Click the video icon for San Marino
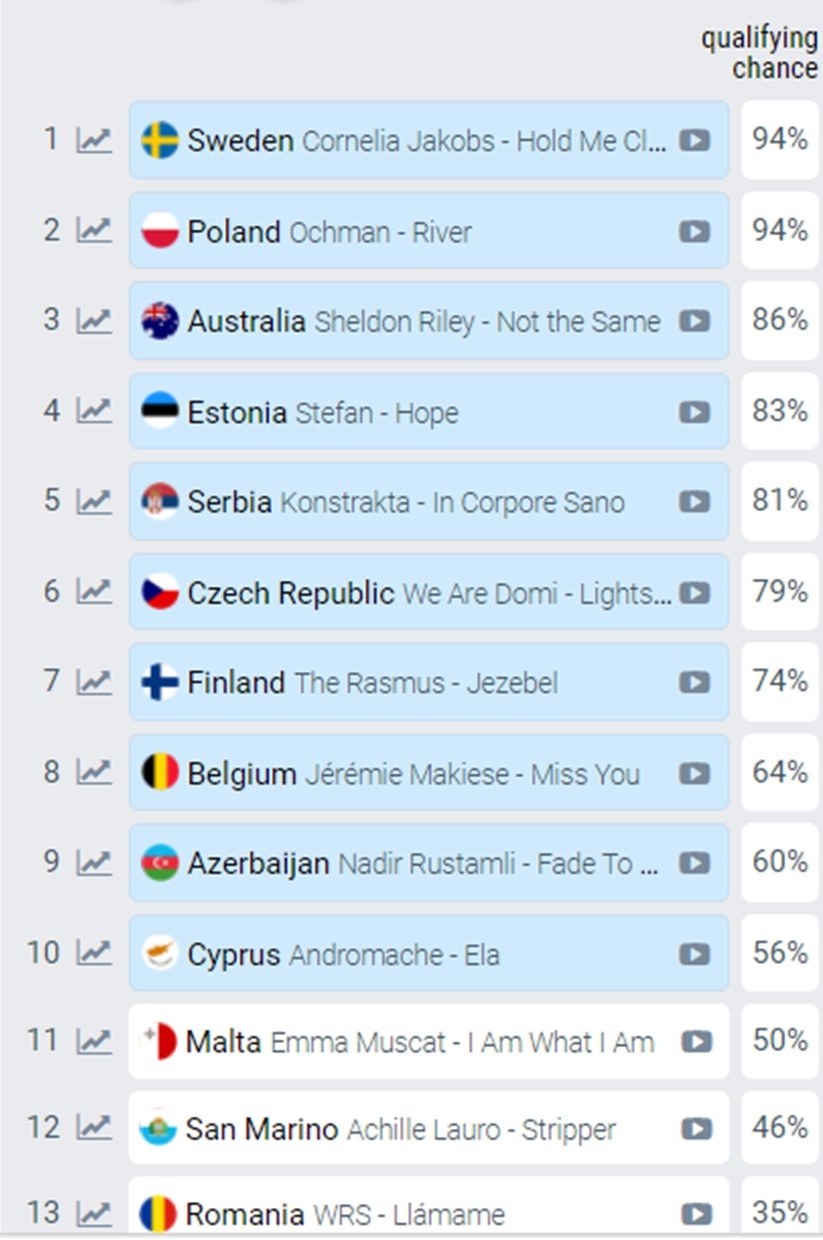This screenshot has width=823, height=1240. 696,1129
